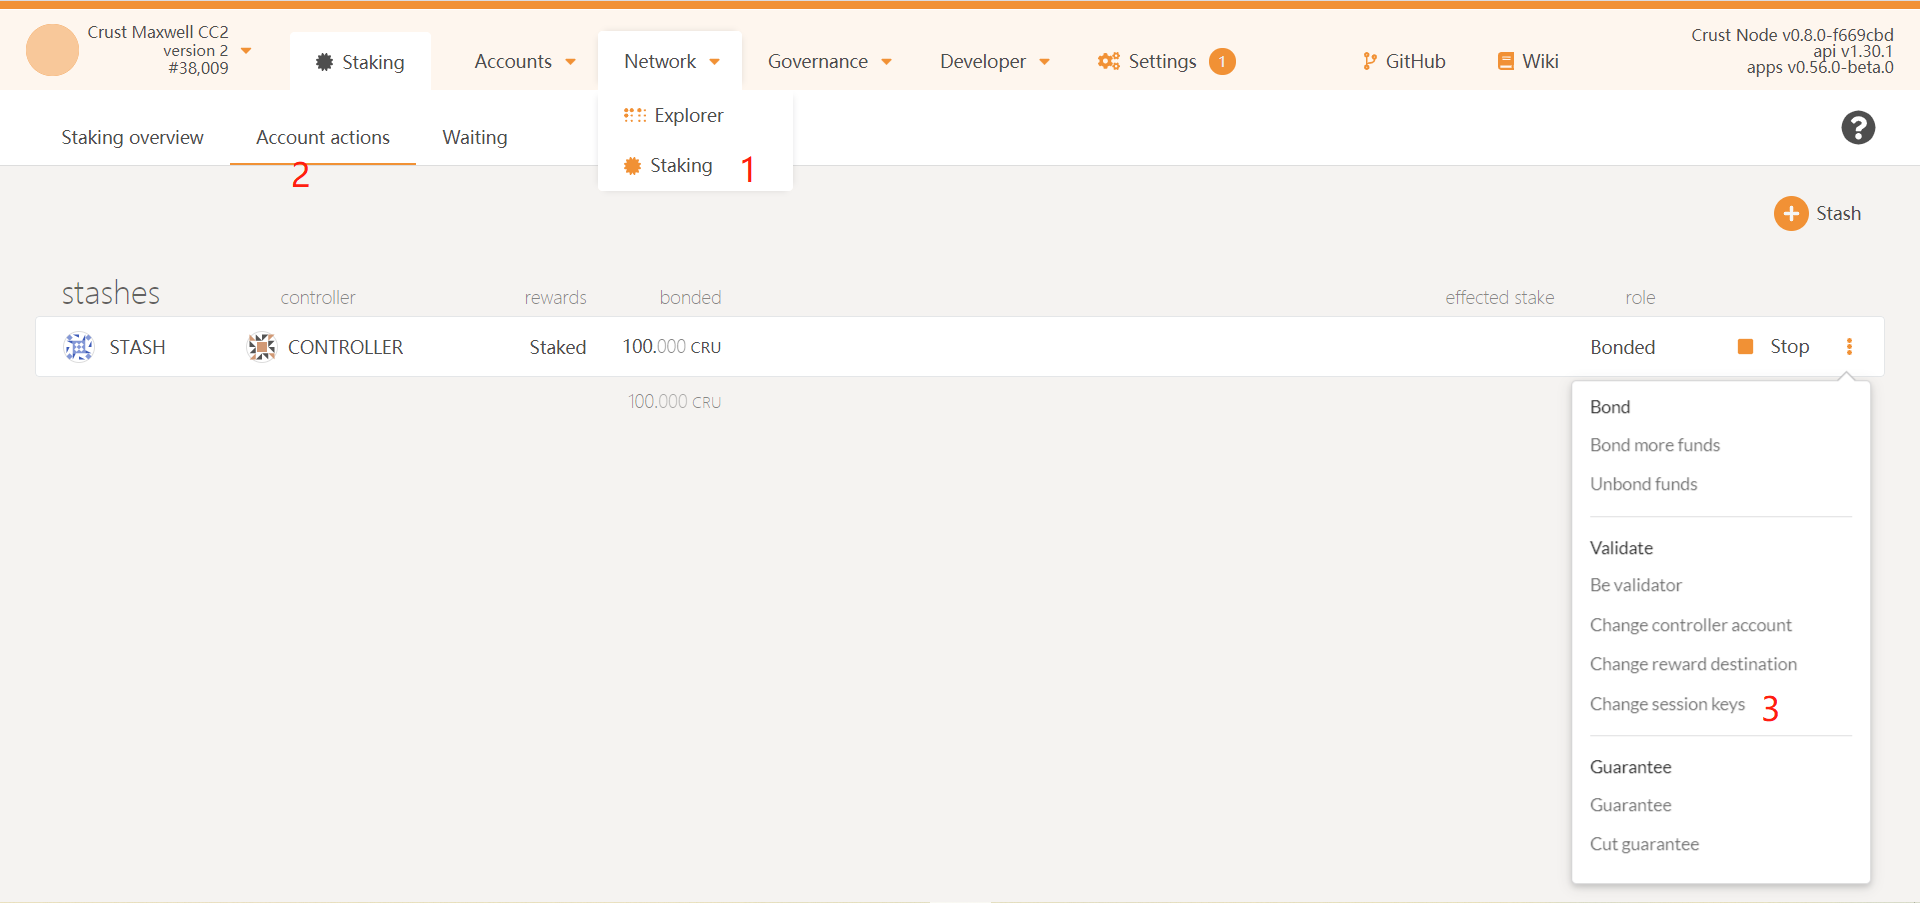Switch to Account actions tab
The height and width of the screenshot is (903, 1920).
[x=323, y=137]
